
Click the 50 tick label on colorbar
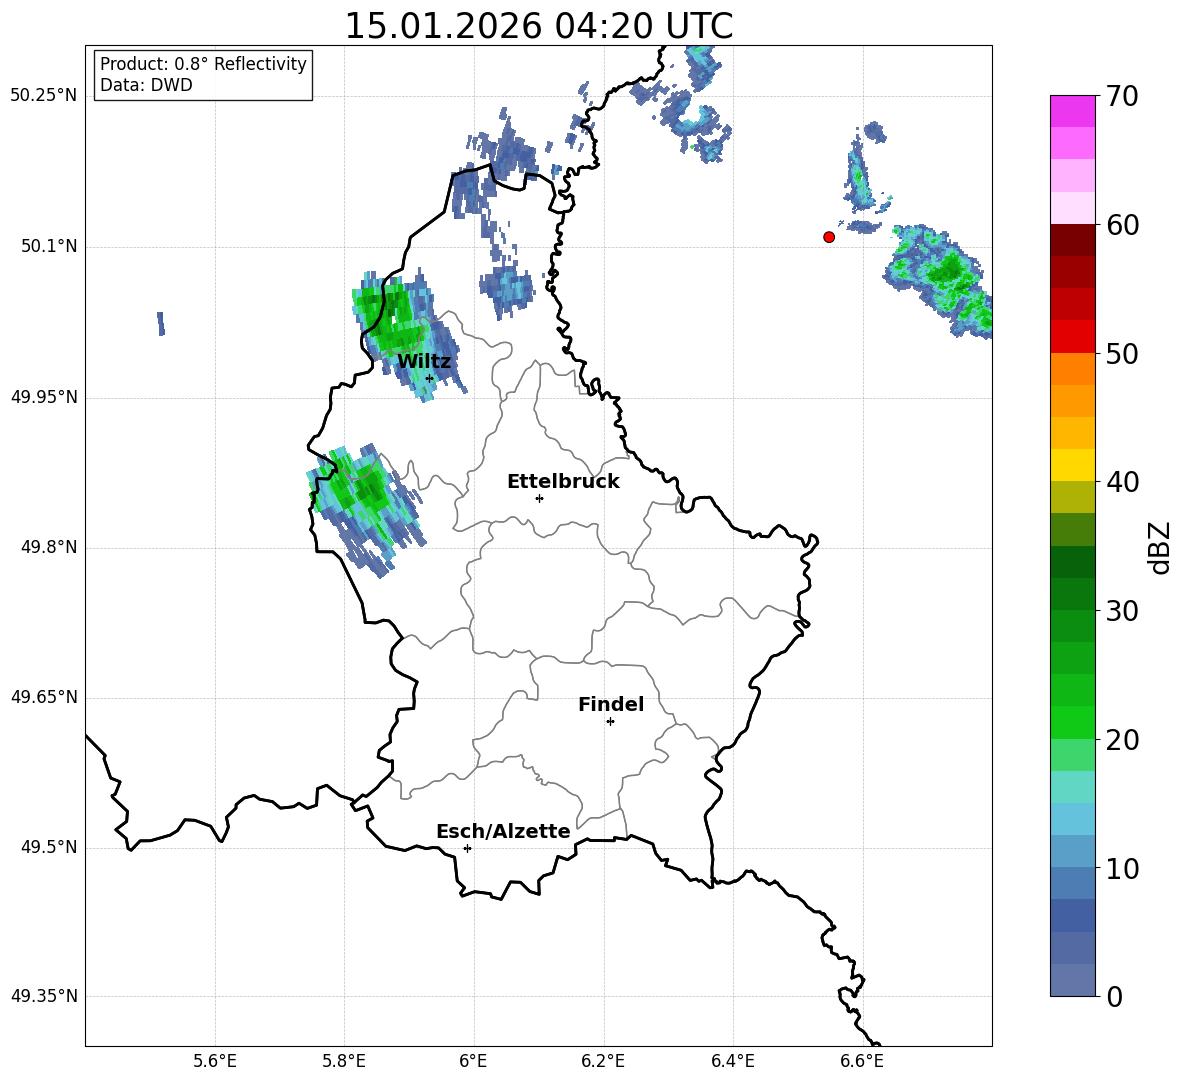(1122, 354)
